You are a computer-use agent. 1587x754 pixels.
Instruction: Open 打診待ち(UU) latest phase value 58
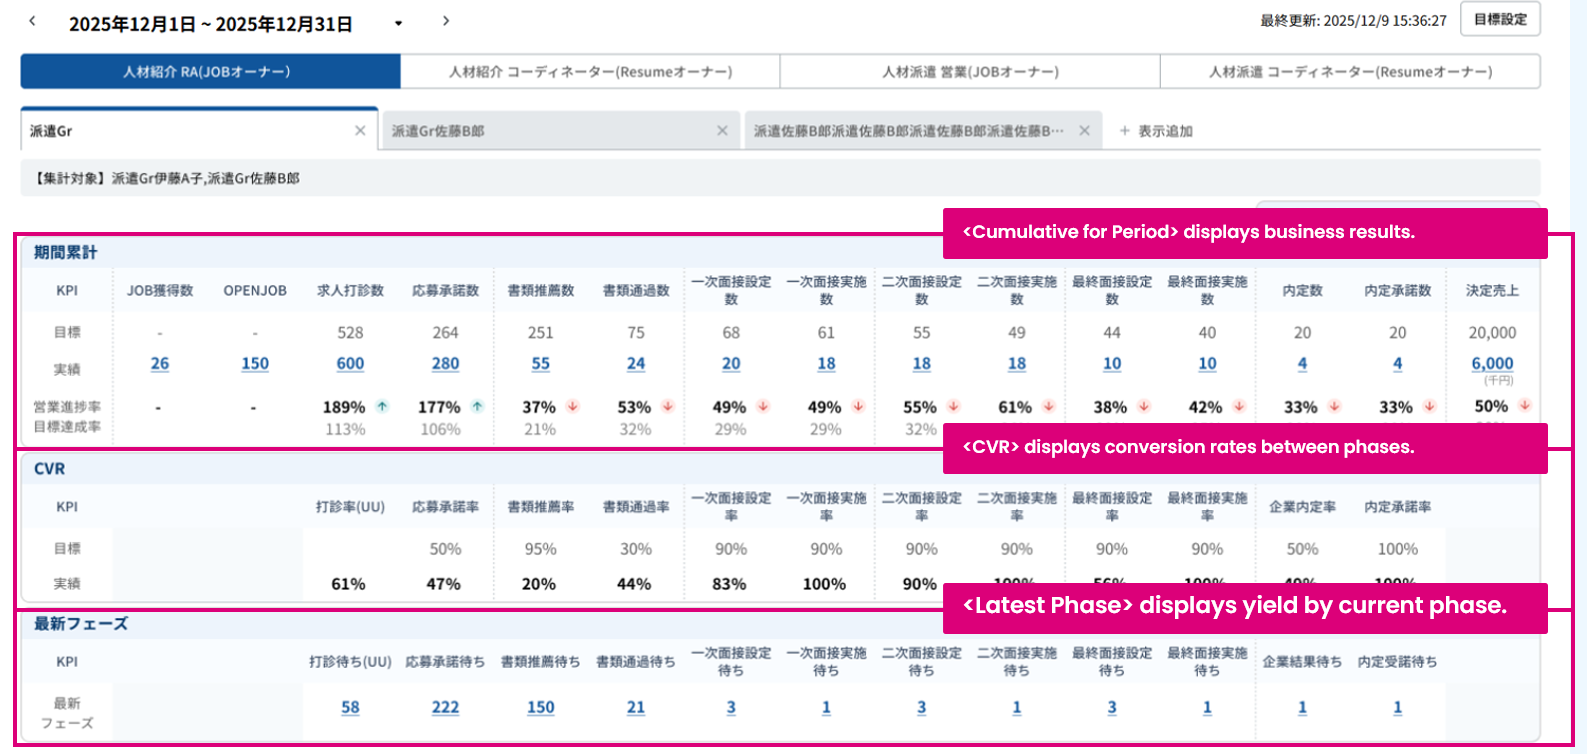click(x=350, y=707)
